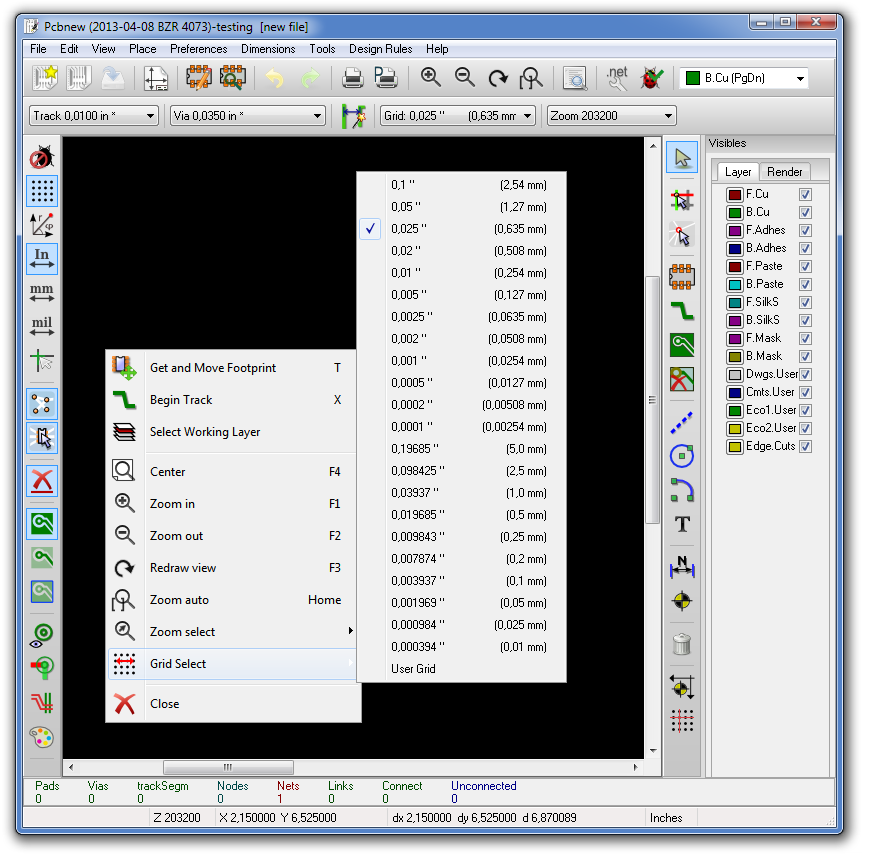Image resolution: width=872 pixels, height=858 pixels.
Task: Select units in millimeters icon
Action: (x=42, y=293)
